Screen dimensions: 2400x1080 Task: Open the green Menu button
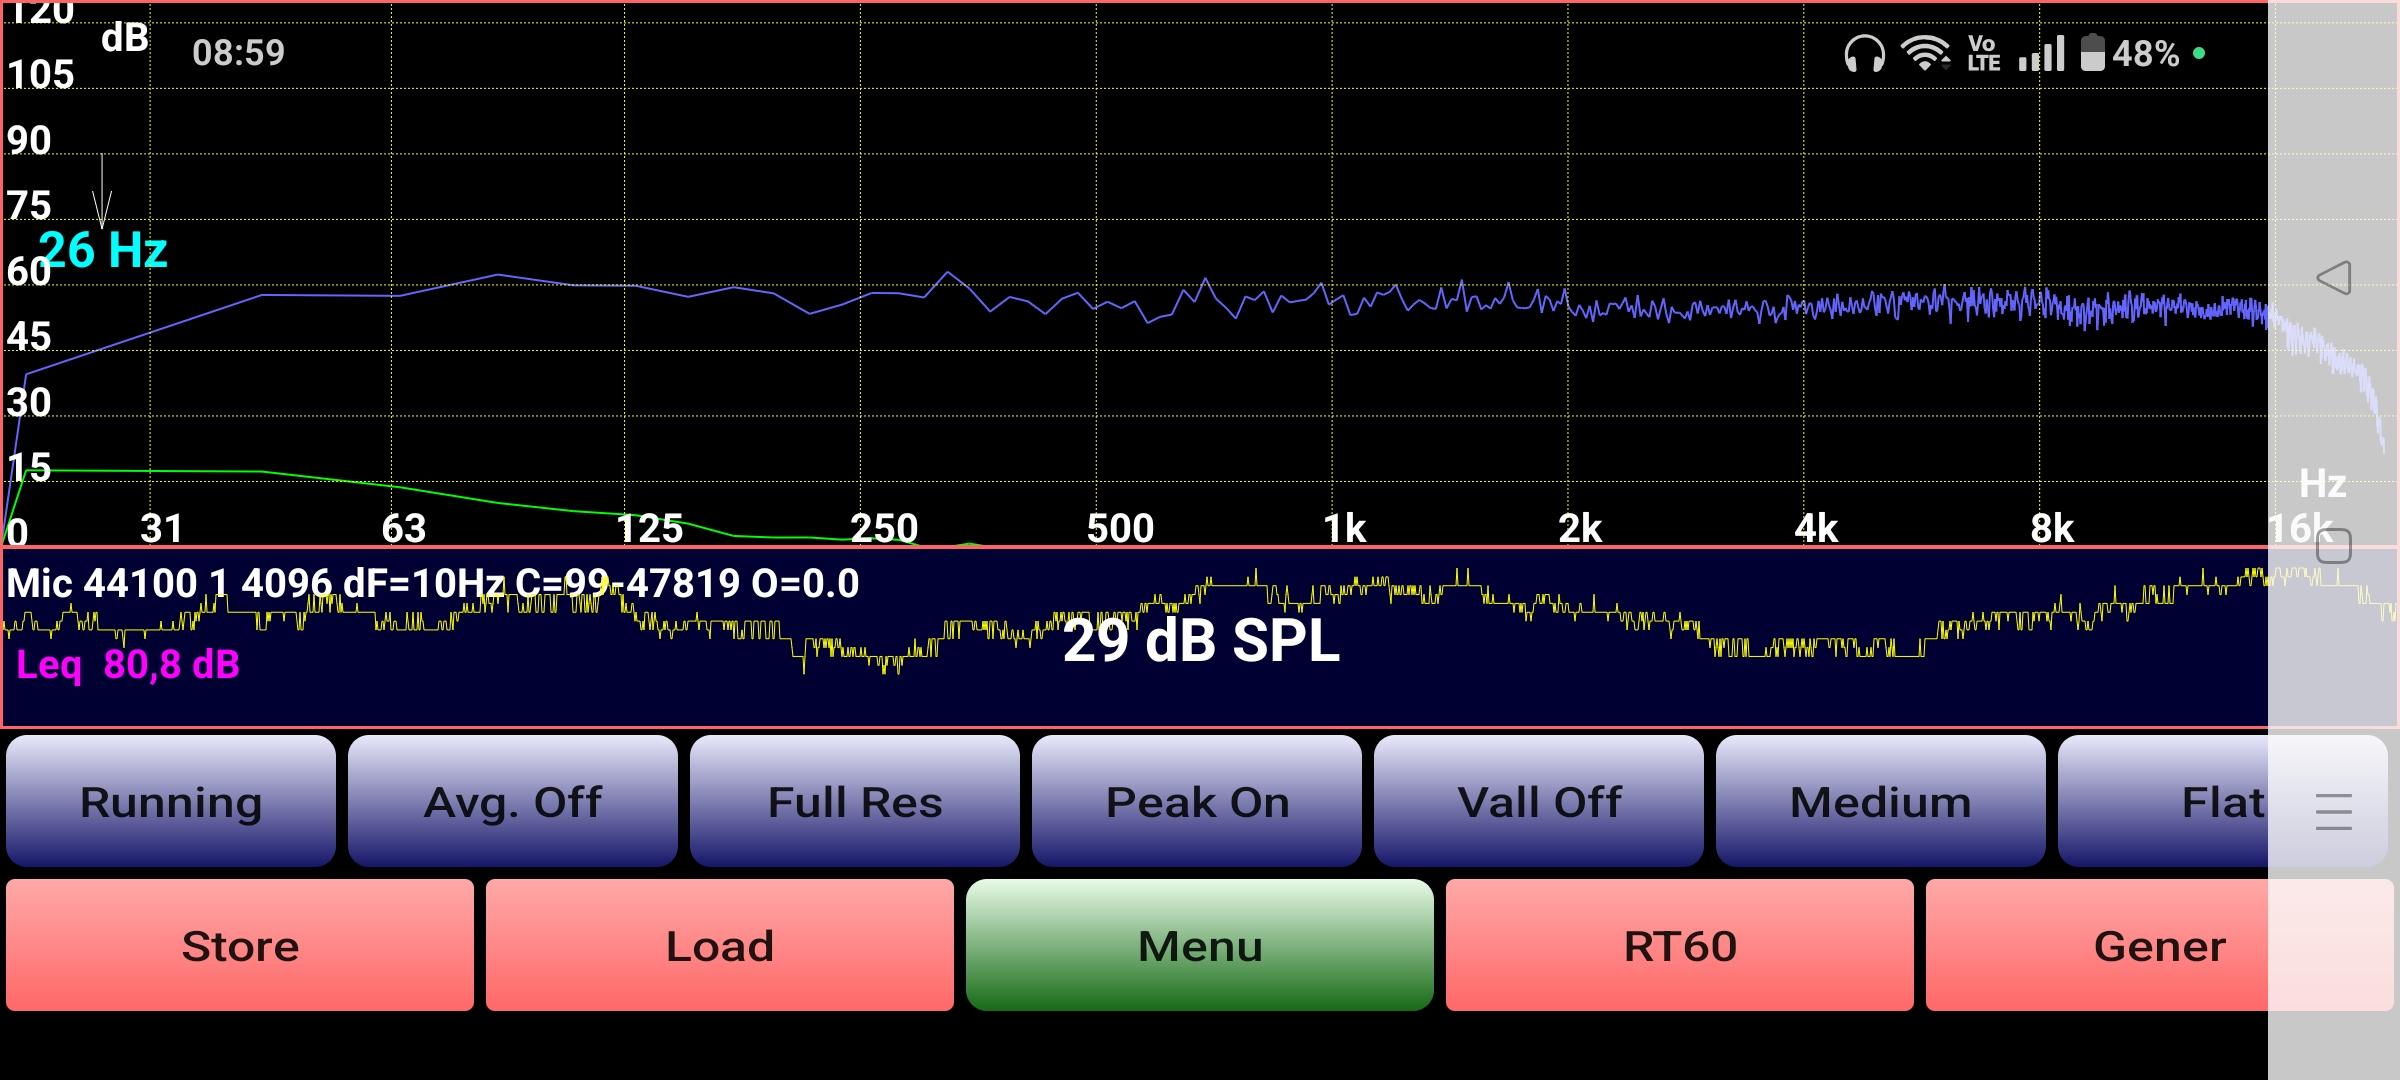point(1200,945)
